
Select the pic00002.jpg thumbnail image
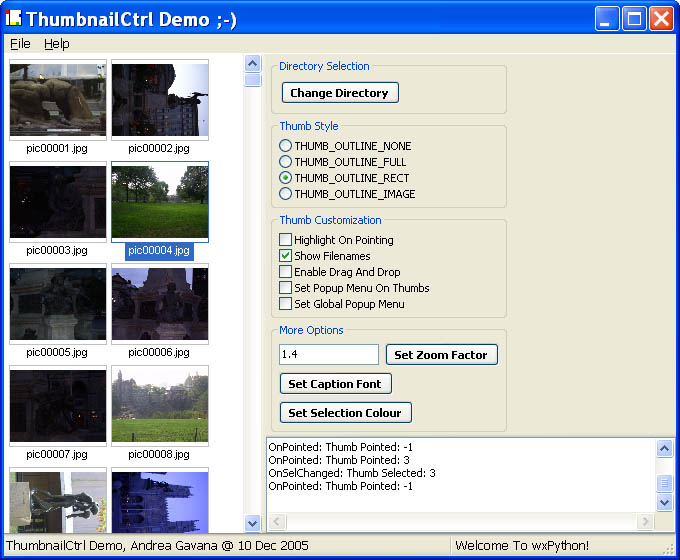tap(160, 99)
